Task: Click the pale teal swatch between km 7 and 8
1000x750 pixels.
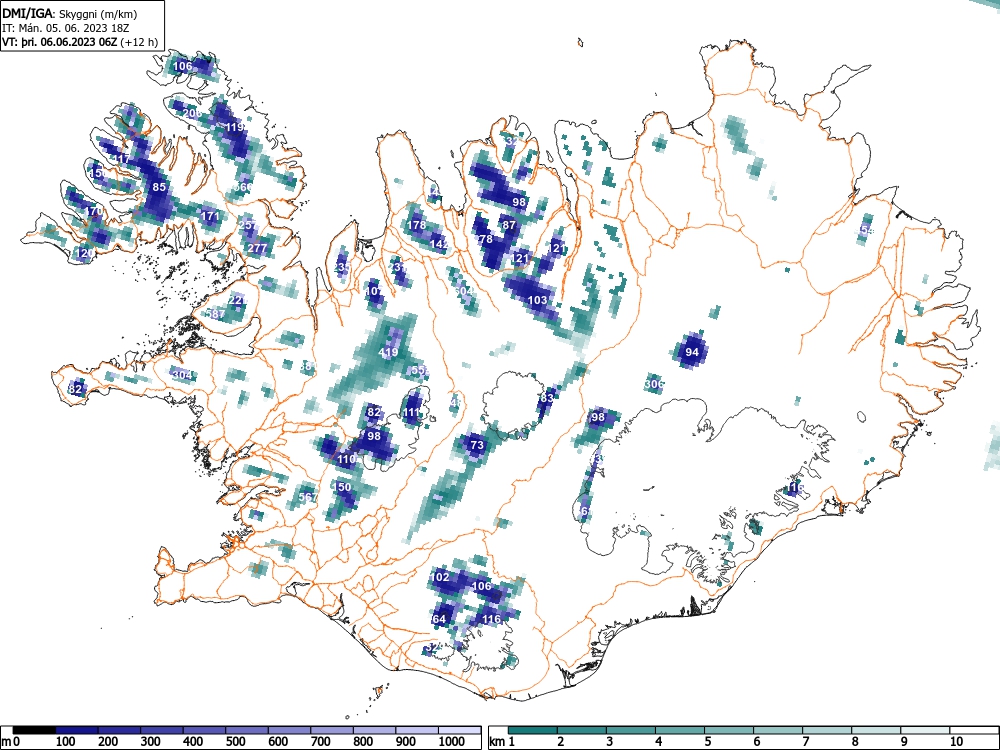Action: (827, 730)
